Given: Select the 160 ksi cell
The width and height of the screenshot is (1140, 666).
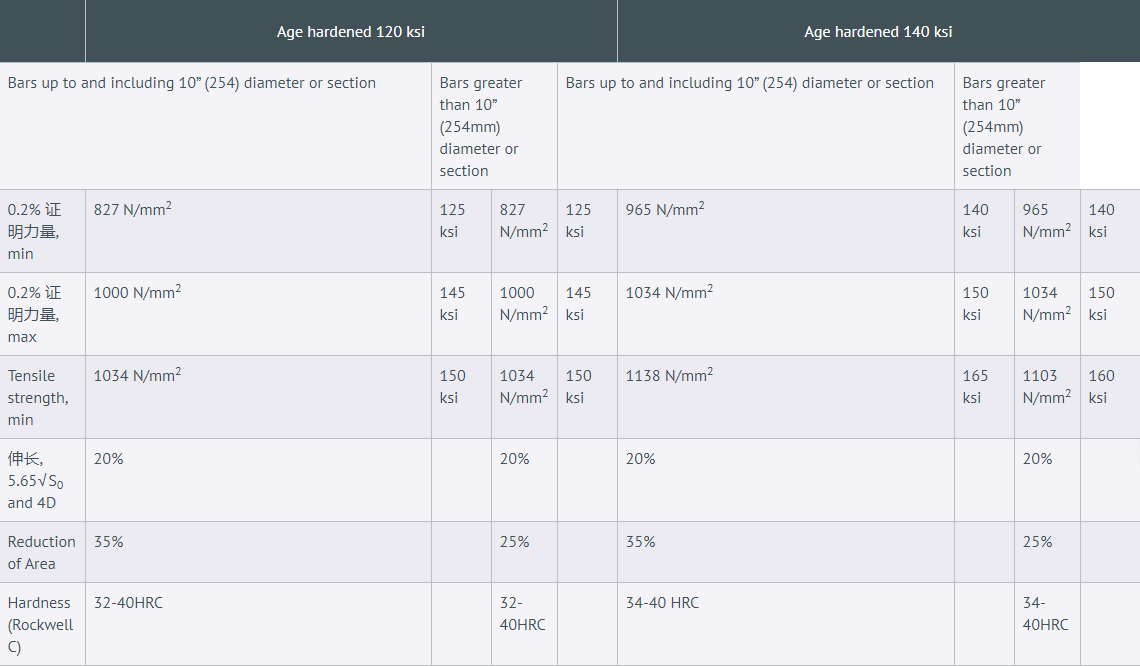Looking at the screenshot, I should (x=1101, y=386).
